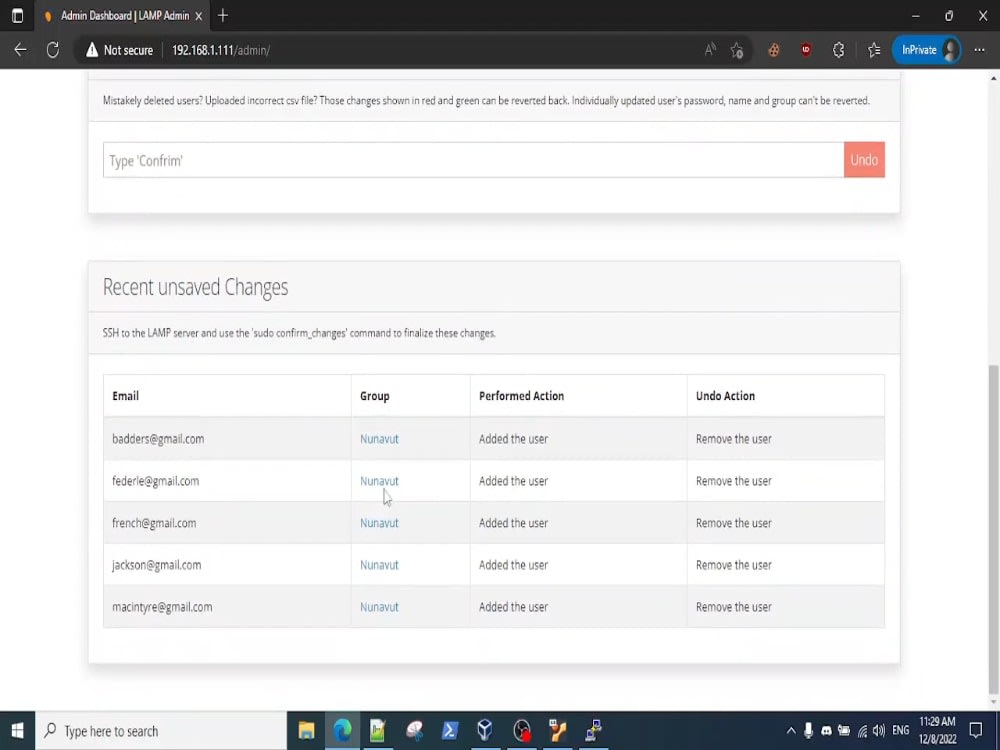
Task: Launch OBS Studio from the taskbar
Action: [x=521, y=731]
